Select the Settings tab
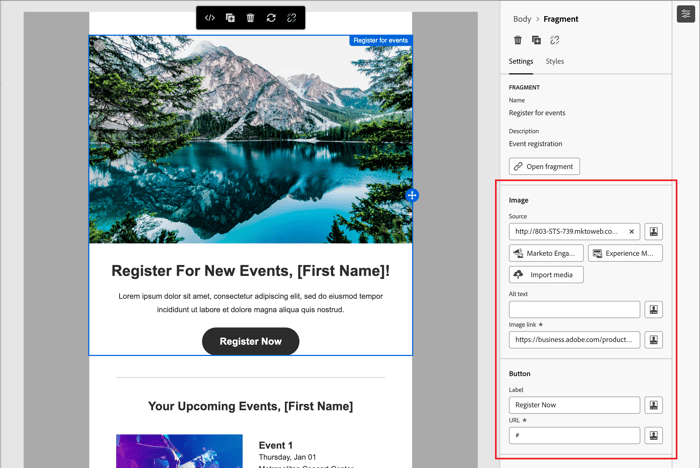The image size is (700, 468). (x=521, y=61)
